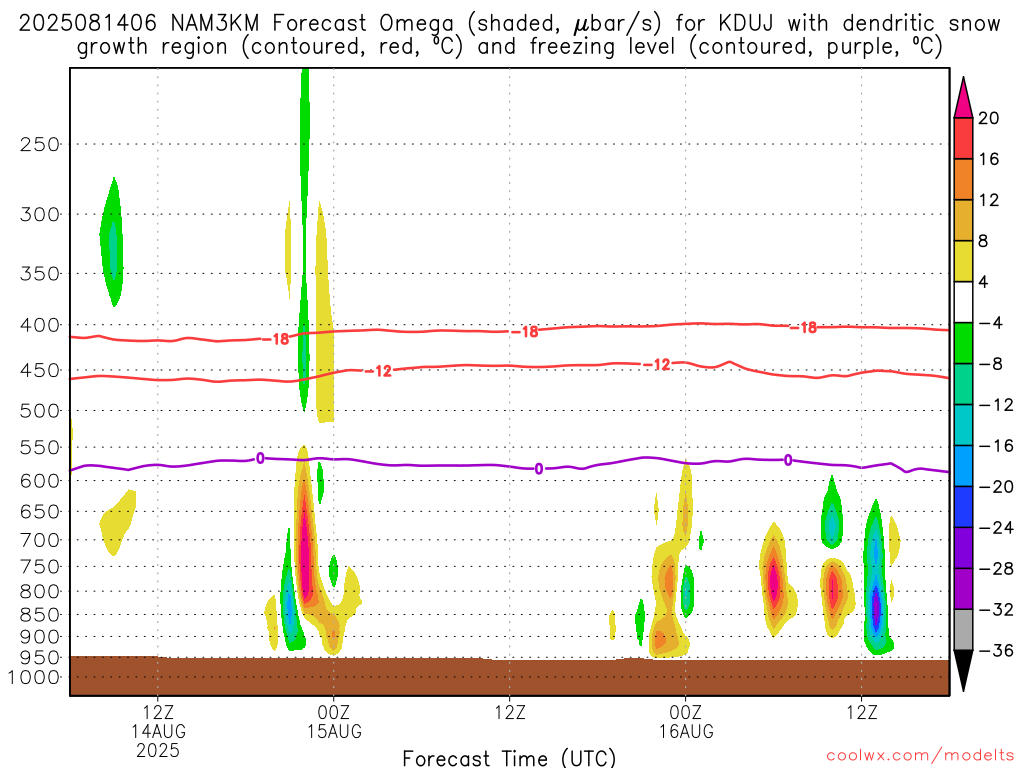Select the 500 pressure level label

pyautogui.click(x=40, y=411)
